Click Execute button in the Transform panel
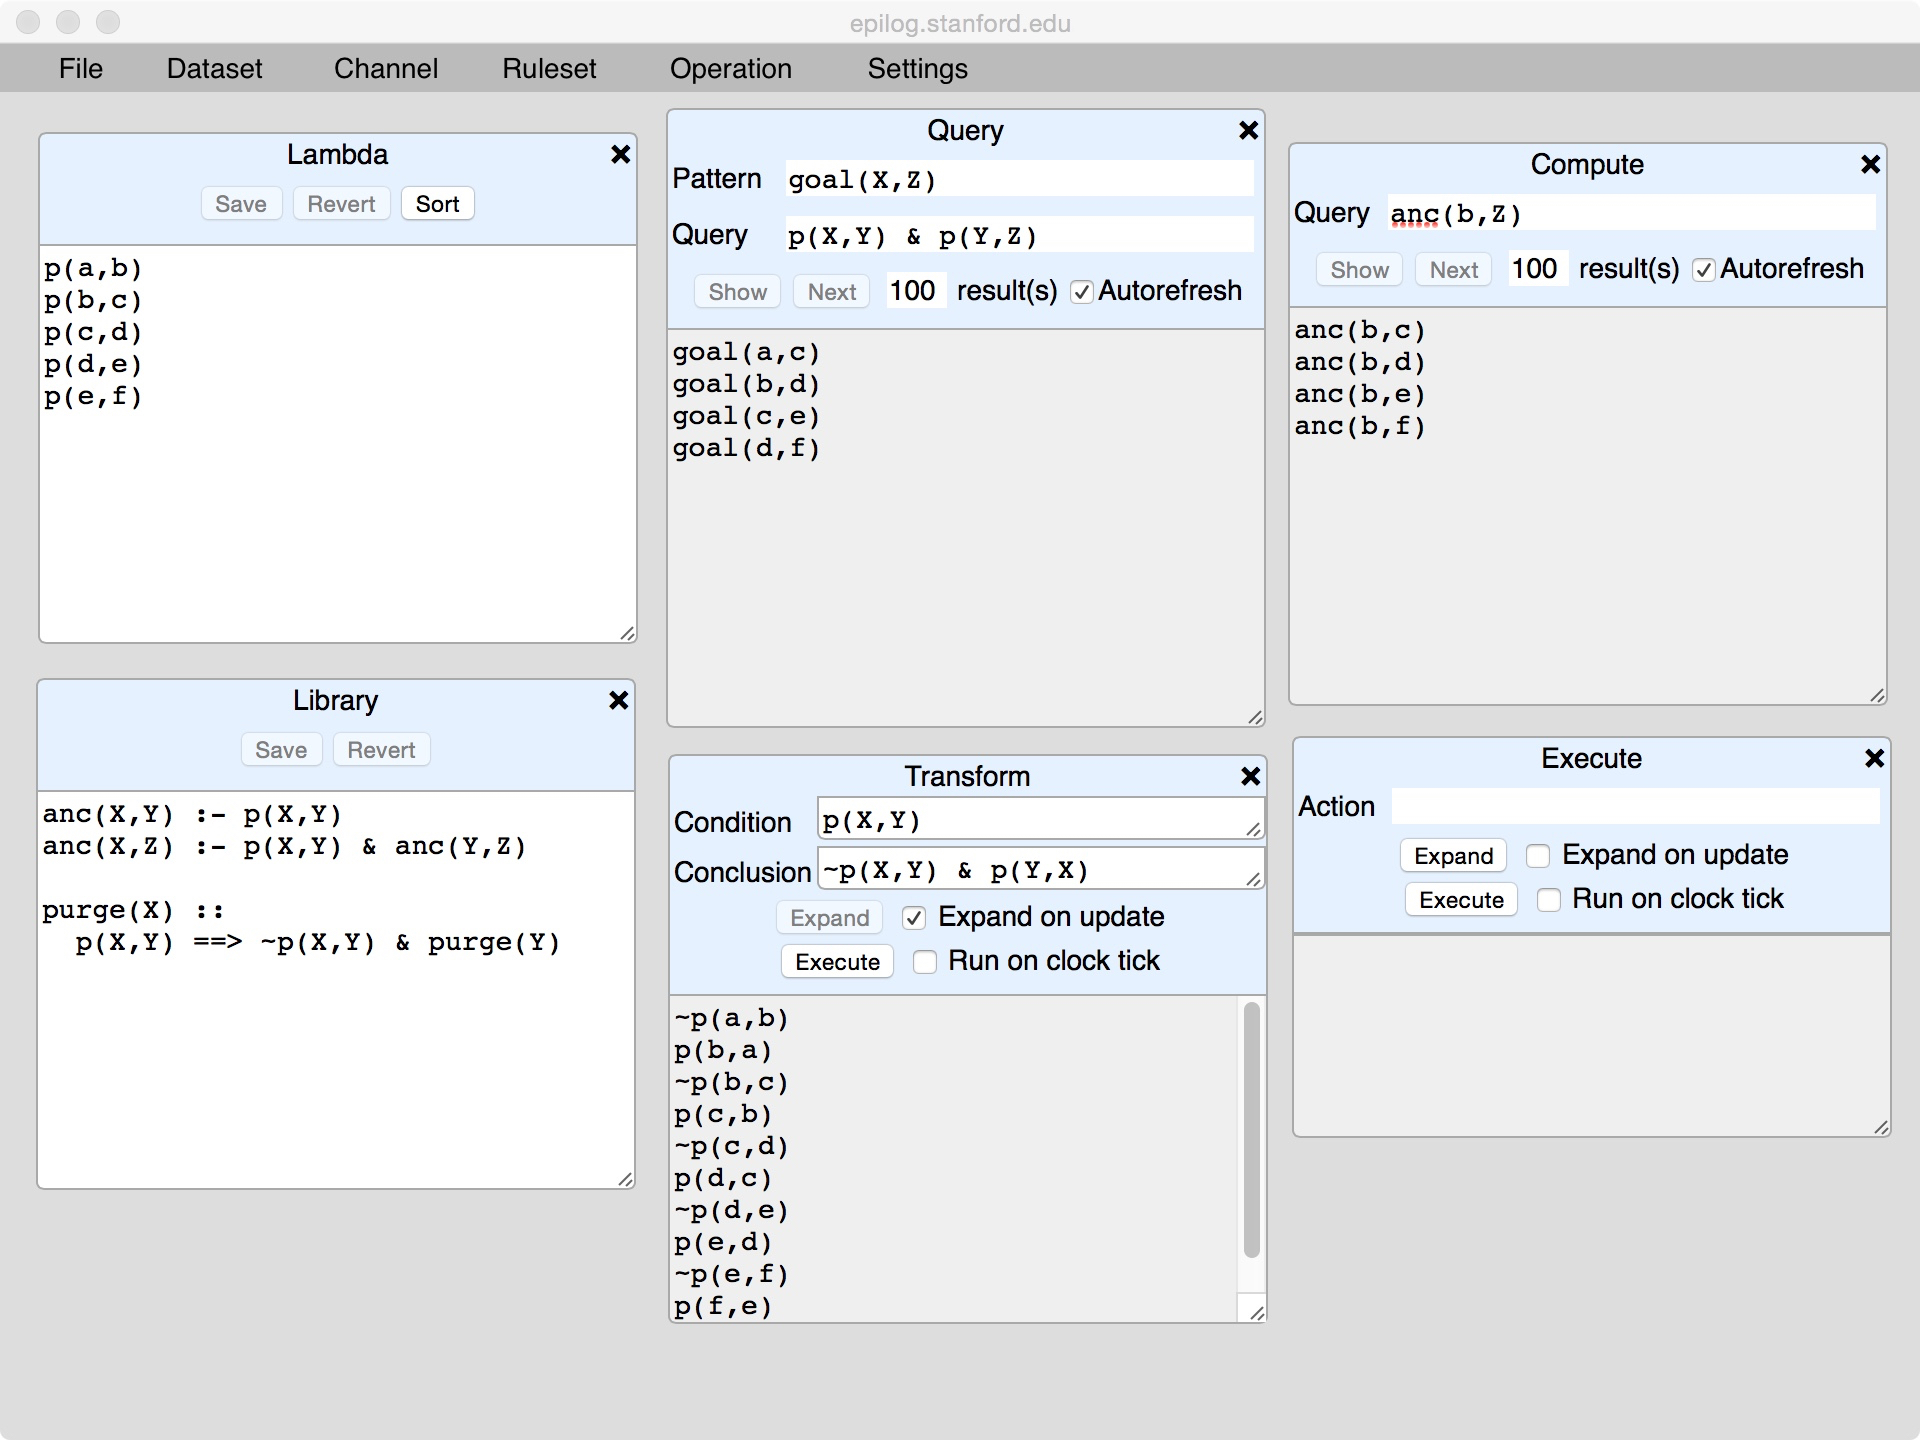 (837, 962)
